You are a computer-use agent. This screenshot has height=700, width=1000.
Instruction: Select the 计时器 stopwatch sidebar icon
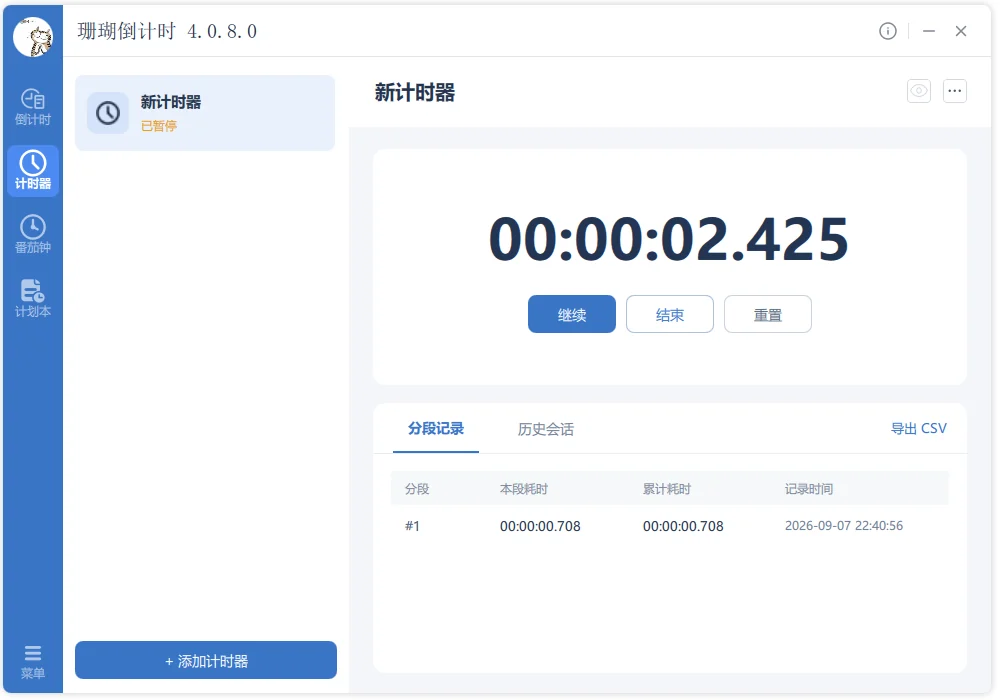coord(33,170)
